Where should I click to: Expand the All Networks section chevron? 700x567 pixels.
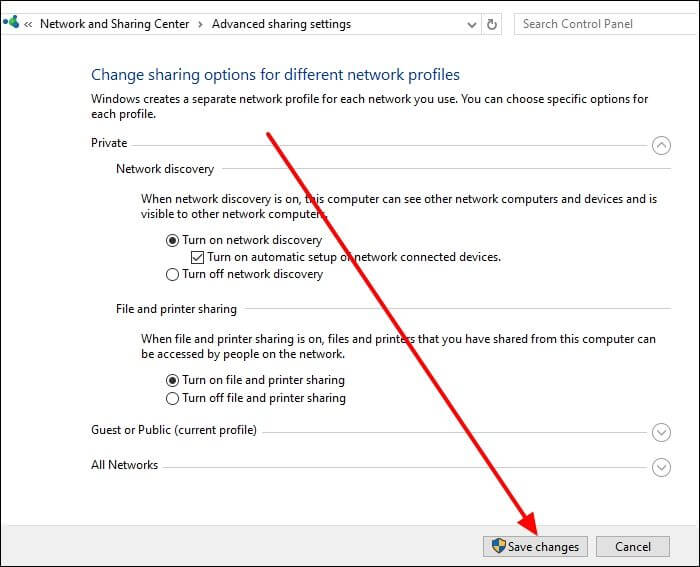(x=661, y=467)
